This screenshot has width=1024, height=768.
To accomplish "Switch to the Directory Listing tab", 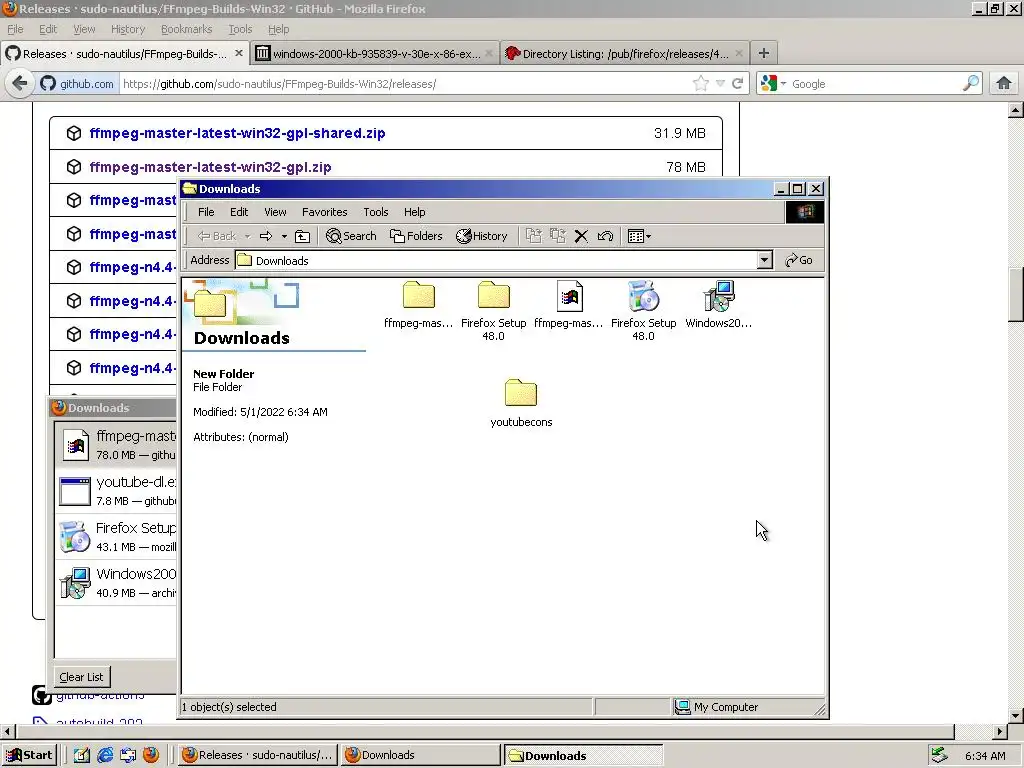I will 624,54.
